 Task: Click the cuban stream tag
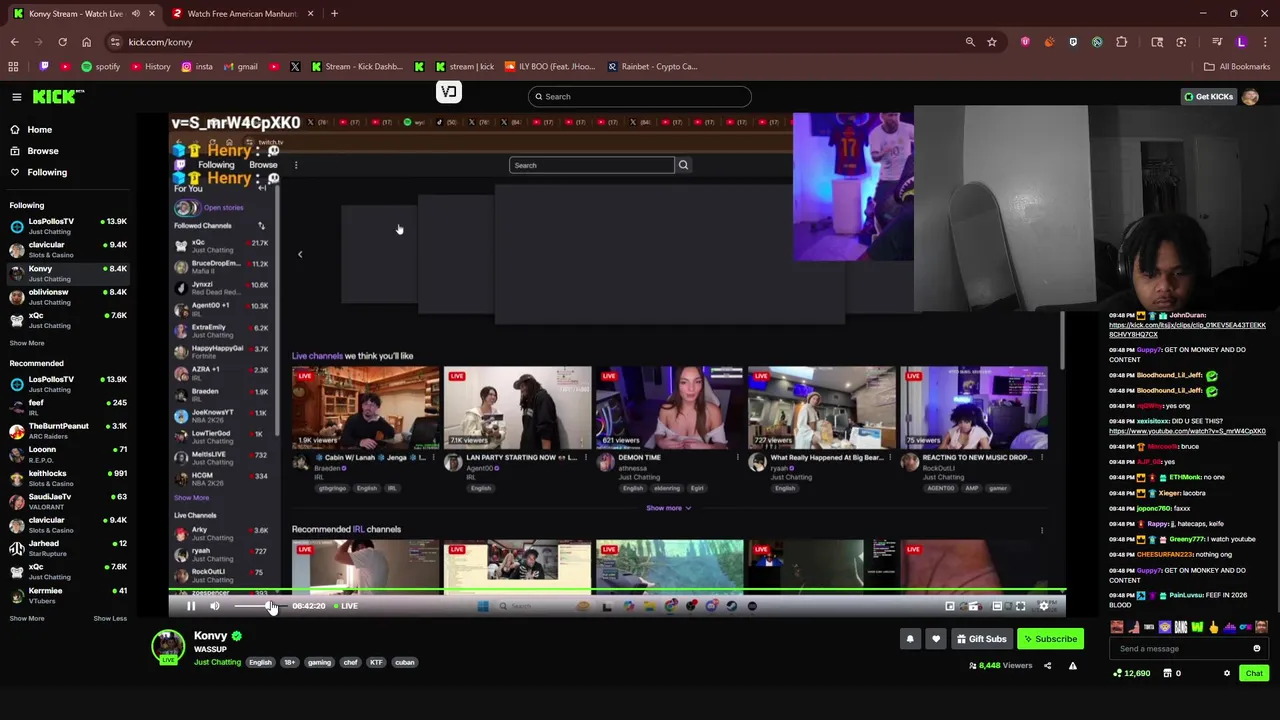coord(404,663)
